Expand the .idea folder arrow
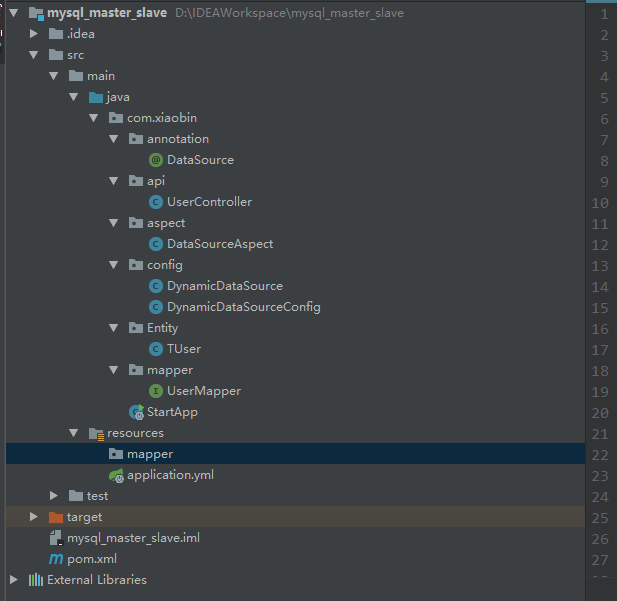The image size is (617, 601). click(x=34, y=34)
